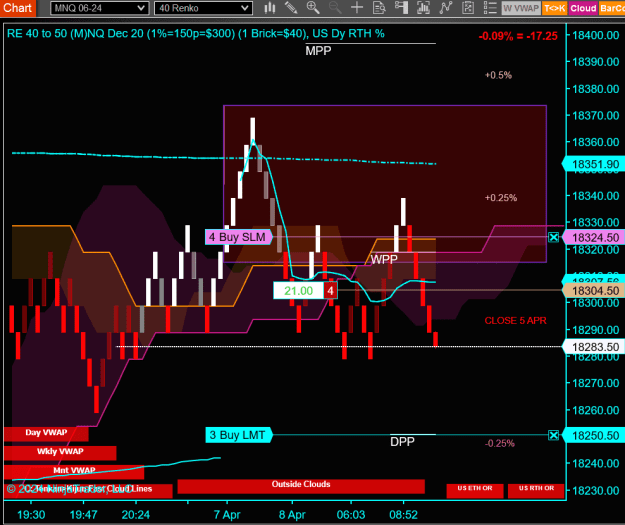Image resolution: width=625 pixels, height=525 pixels.
Task: Select the 3 Buy LMT order flag
Action: pos(238,435)
